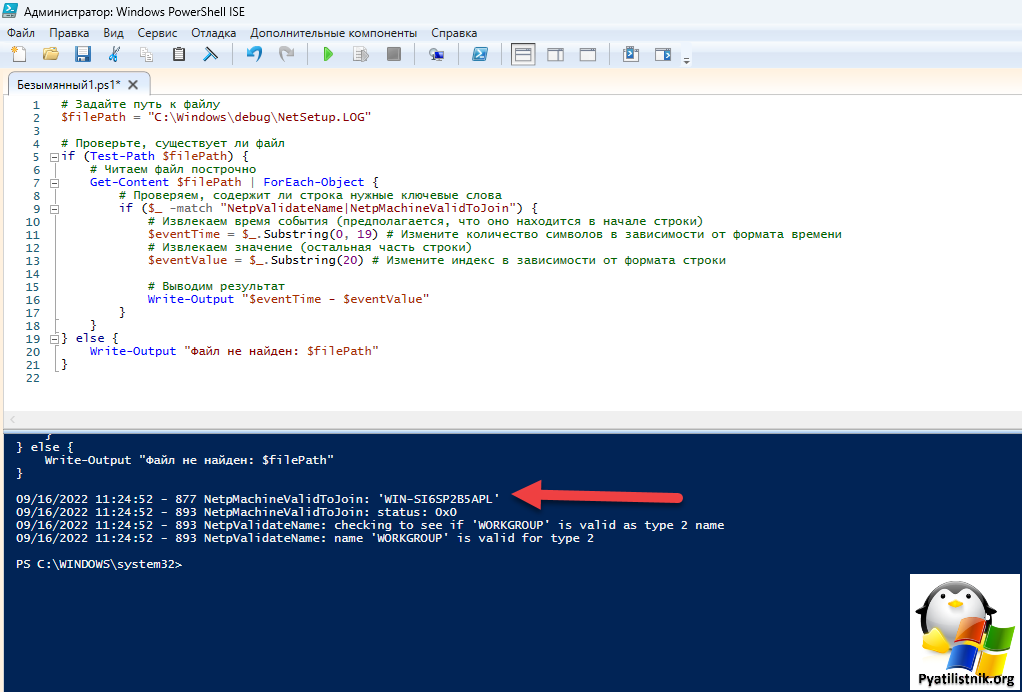
Task: Click the 'Файл не найден: $filePath' string on line 20
Action: [x=281, y=351]
